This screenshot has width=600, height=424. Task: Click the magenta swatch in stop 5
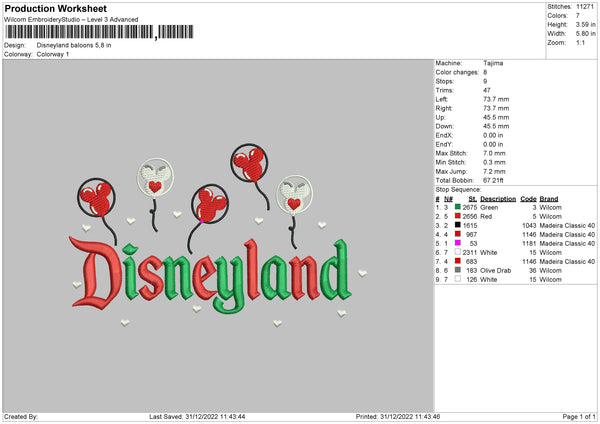tap(458, 243)
